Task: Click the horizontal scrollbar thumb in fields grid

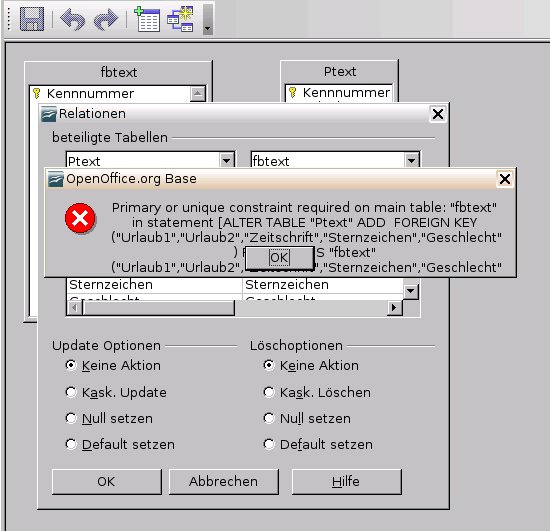Action: click(x=158, y=308)
